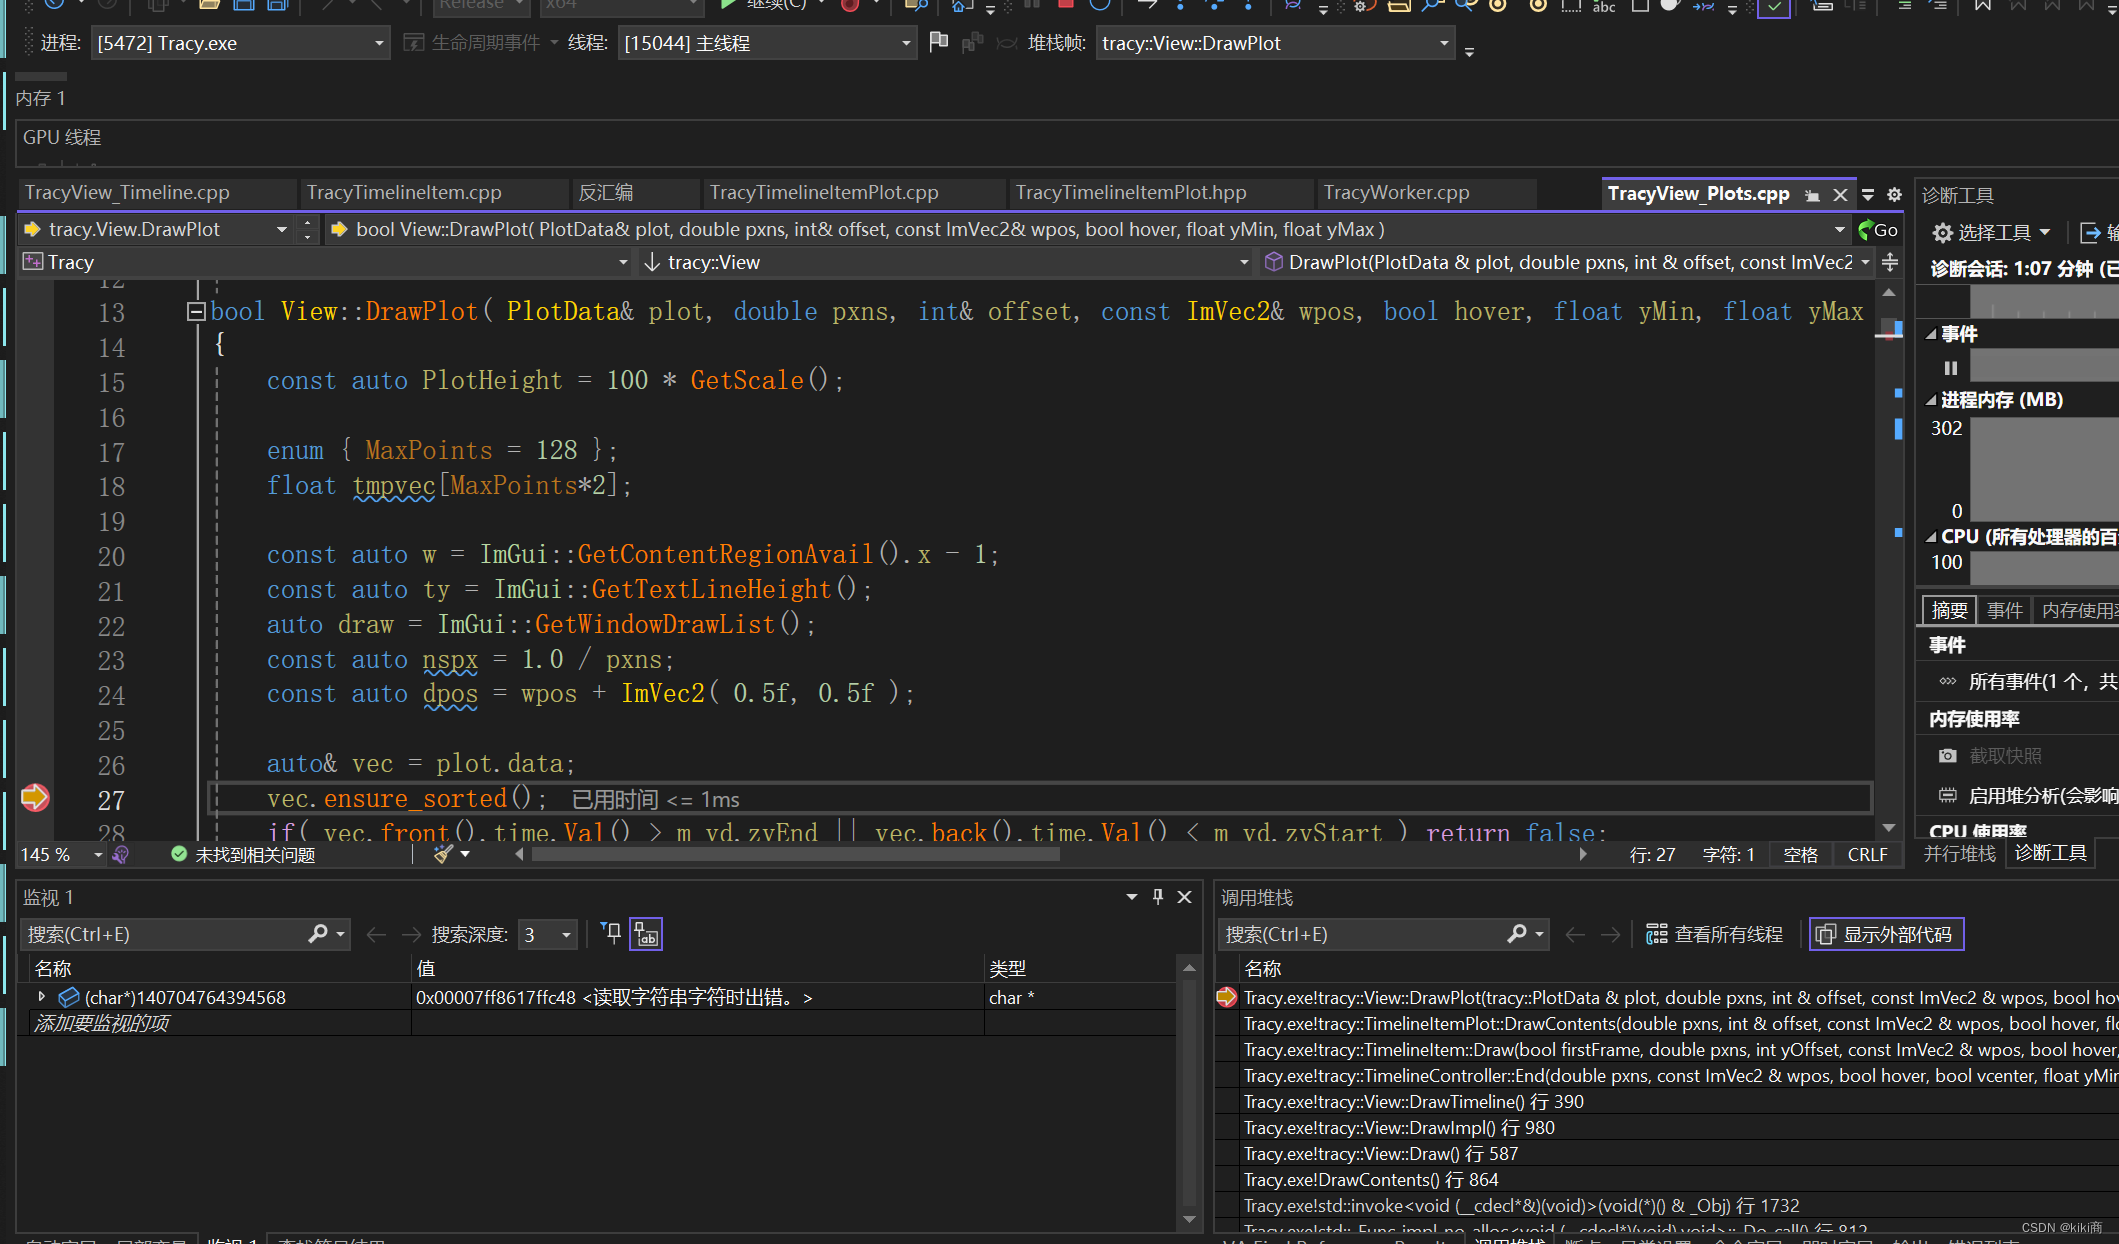Switch to TracyTimelineItem.cpp tab
Viewport: 2119px width, 1244px height.
pos(404,193)
